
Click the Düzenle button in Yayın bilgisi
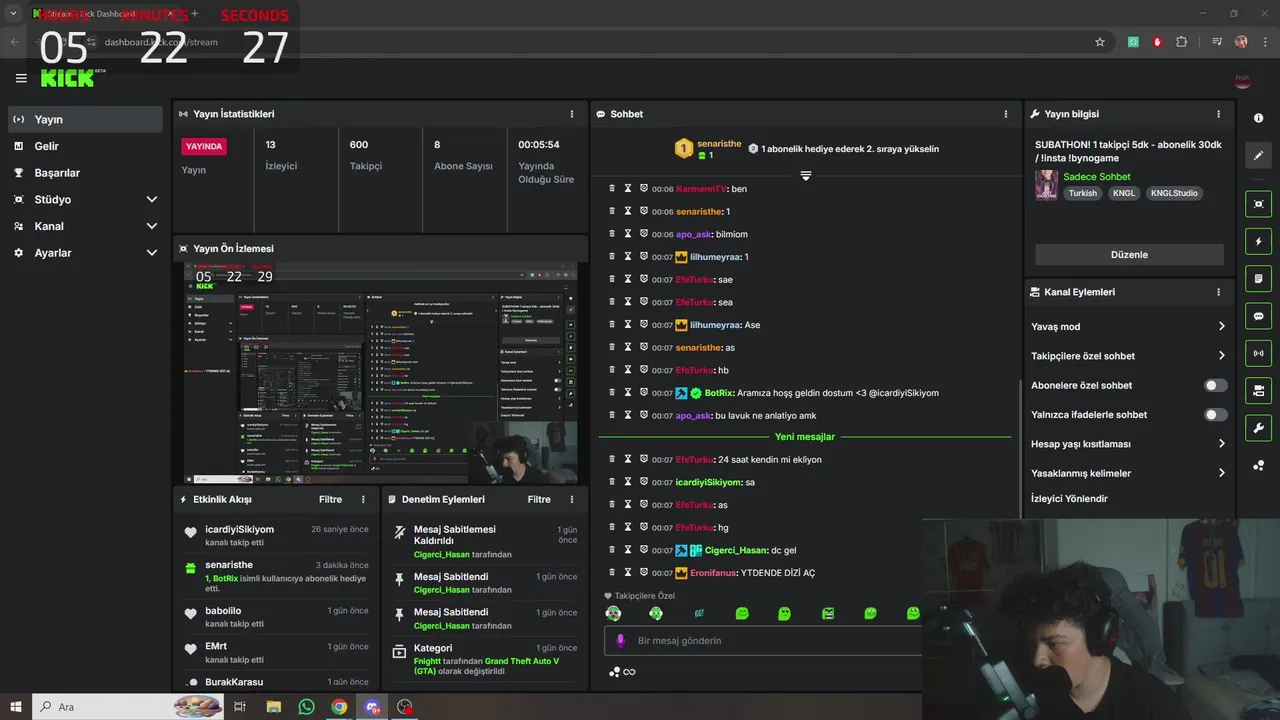click(x=1129, y=255)
